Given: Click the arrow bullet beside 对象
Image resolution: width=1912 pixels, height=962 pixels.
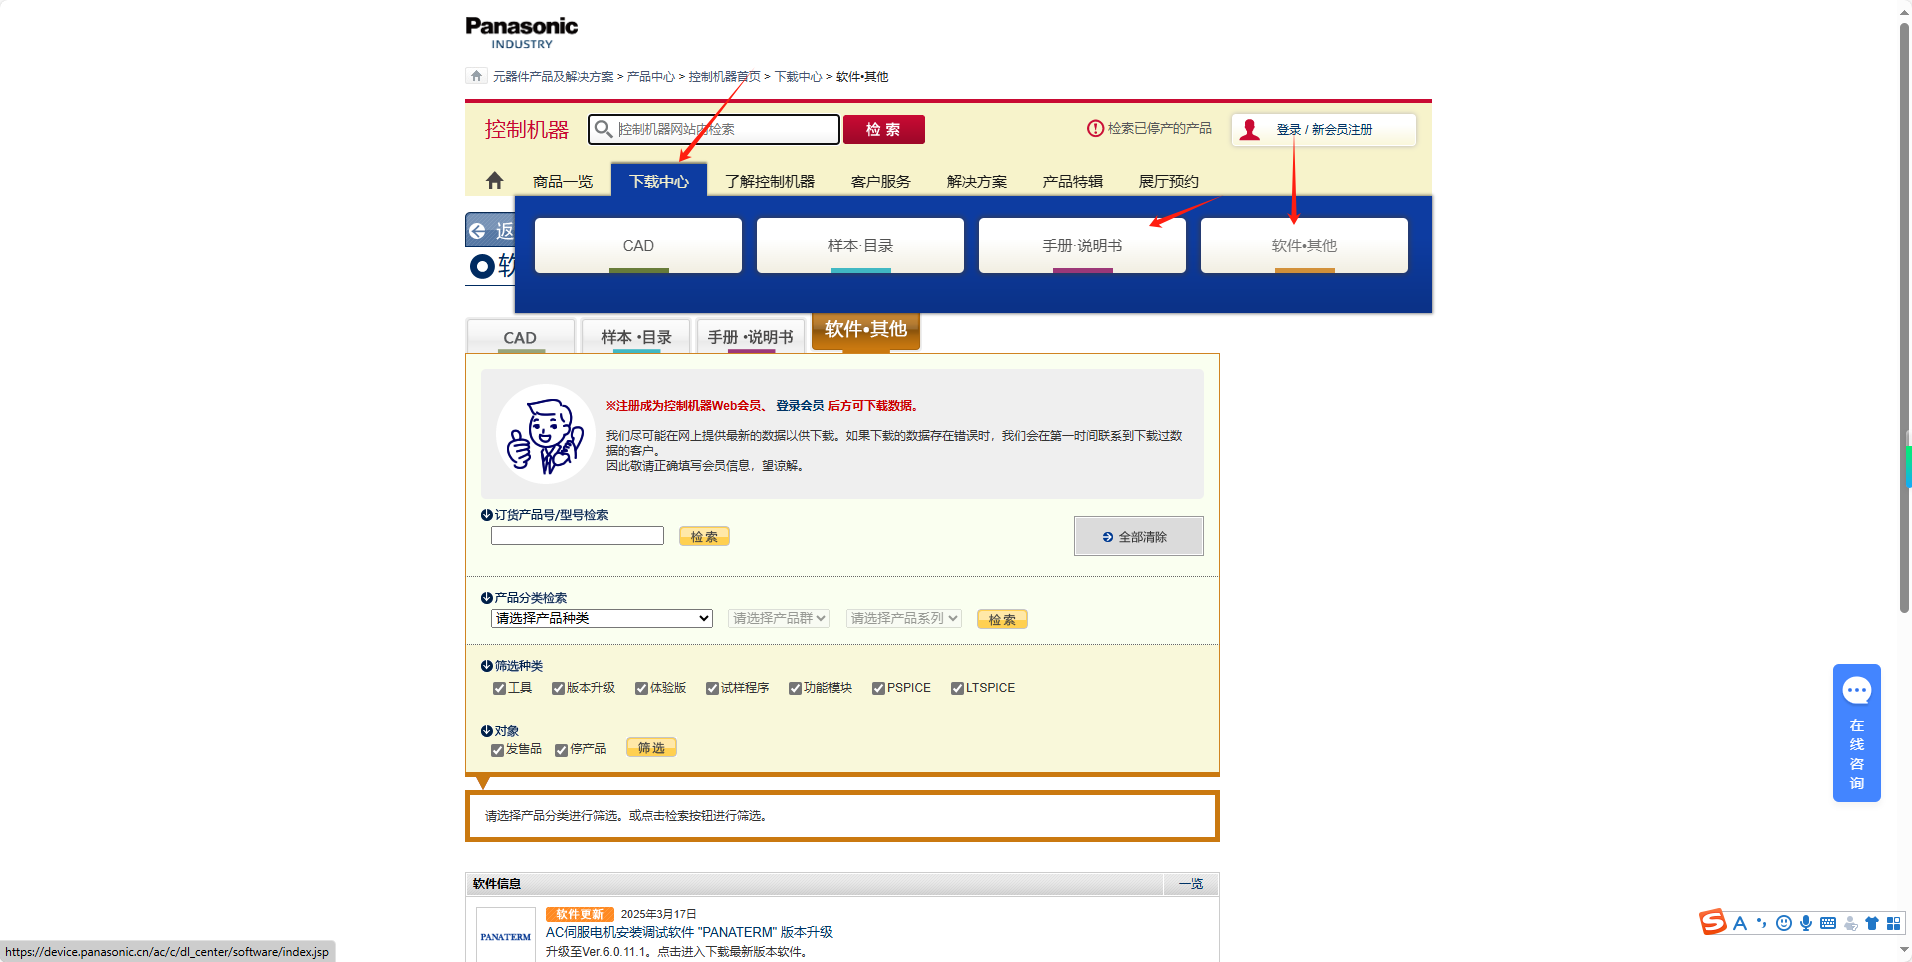Looking at the screenshot, I should tap(487, 731).
